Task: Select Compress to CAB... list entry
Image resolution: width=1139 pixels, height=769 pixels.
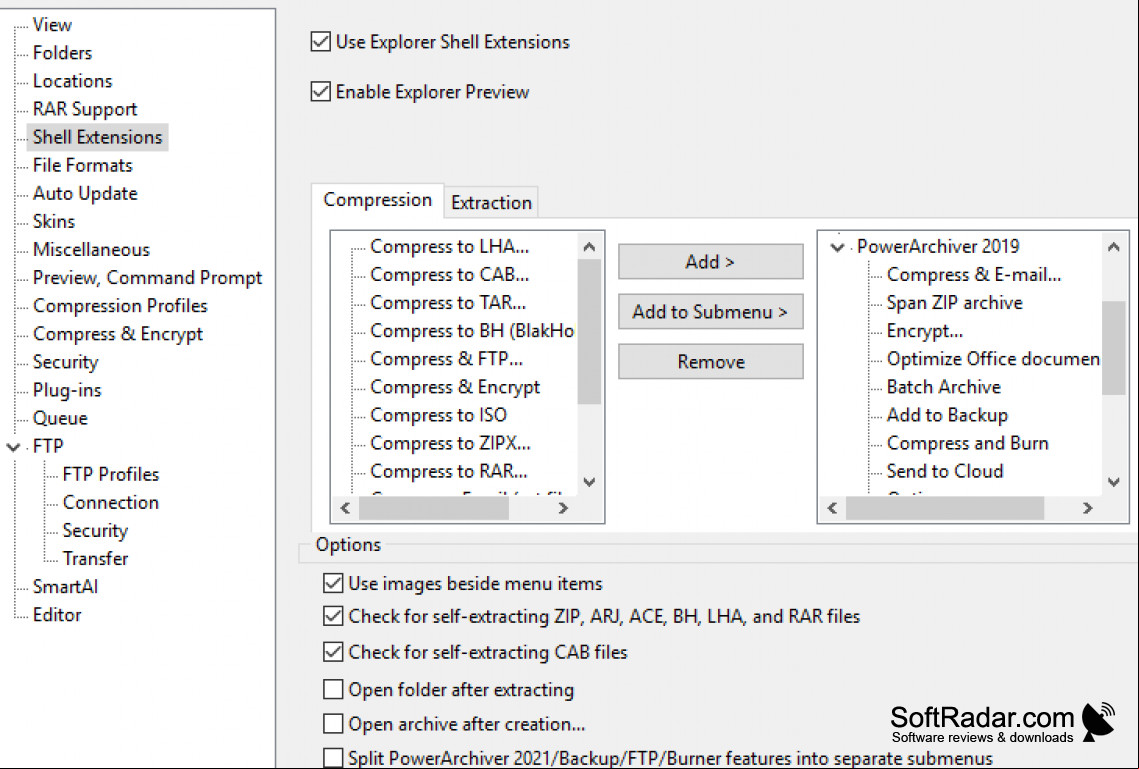Action: 450,275
